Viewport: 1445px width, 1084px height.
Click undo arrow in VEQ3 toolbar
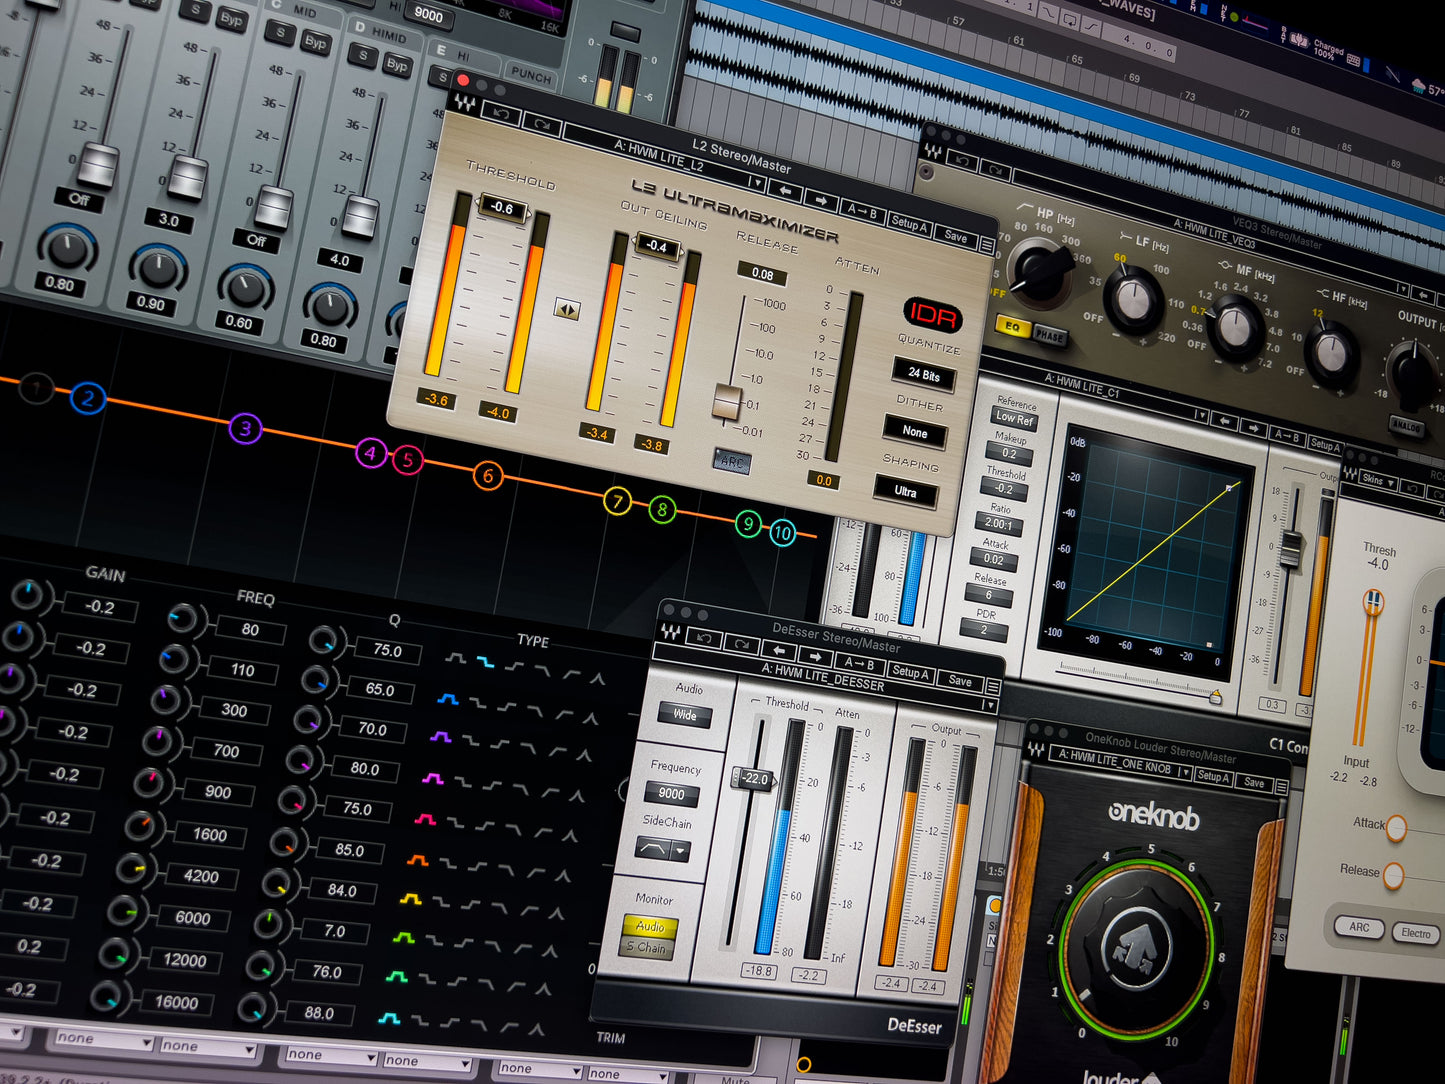click(x=962, y=161)
